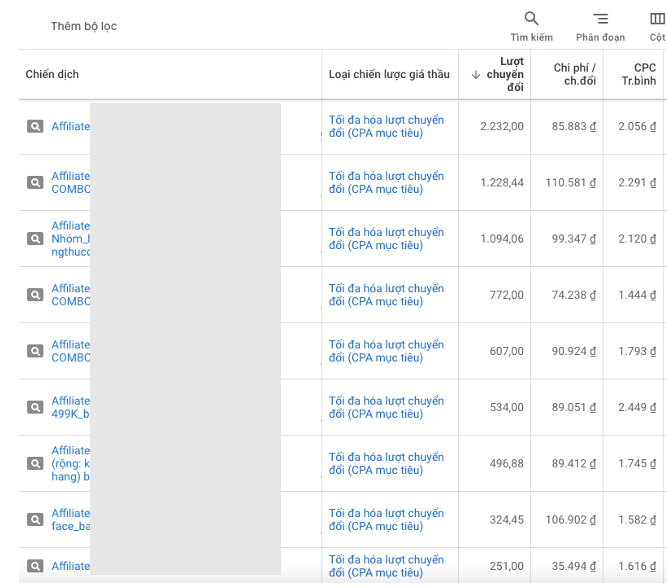Click the search campaign icon in 2.232,00 row
Viewport: 667px width, 588px height.
(x=35, y=126)
